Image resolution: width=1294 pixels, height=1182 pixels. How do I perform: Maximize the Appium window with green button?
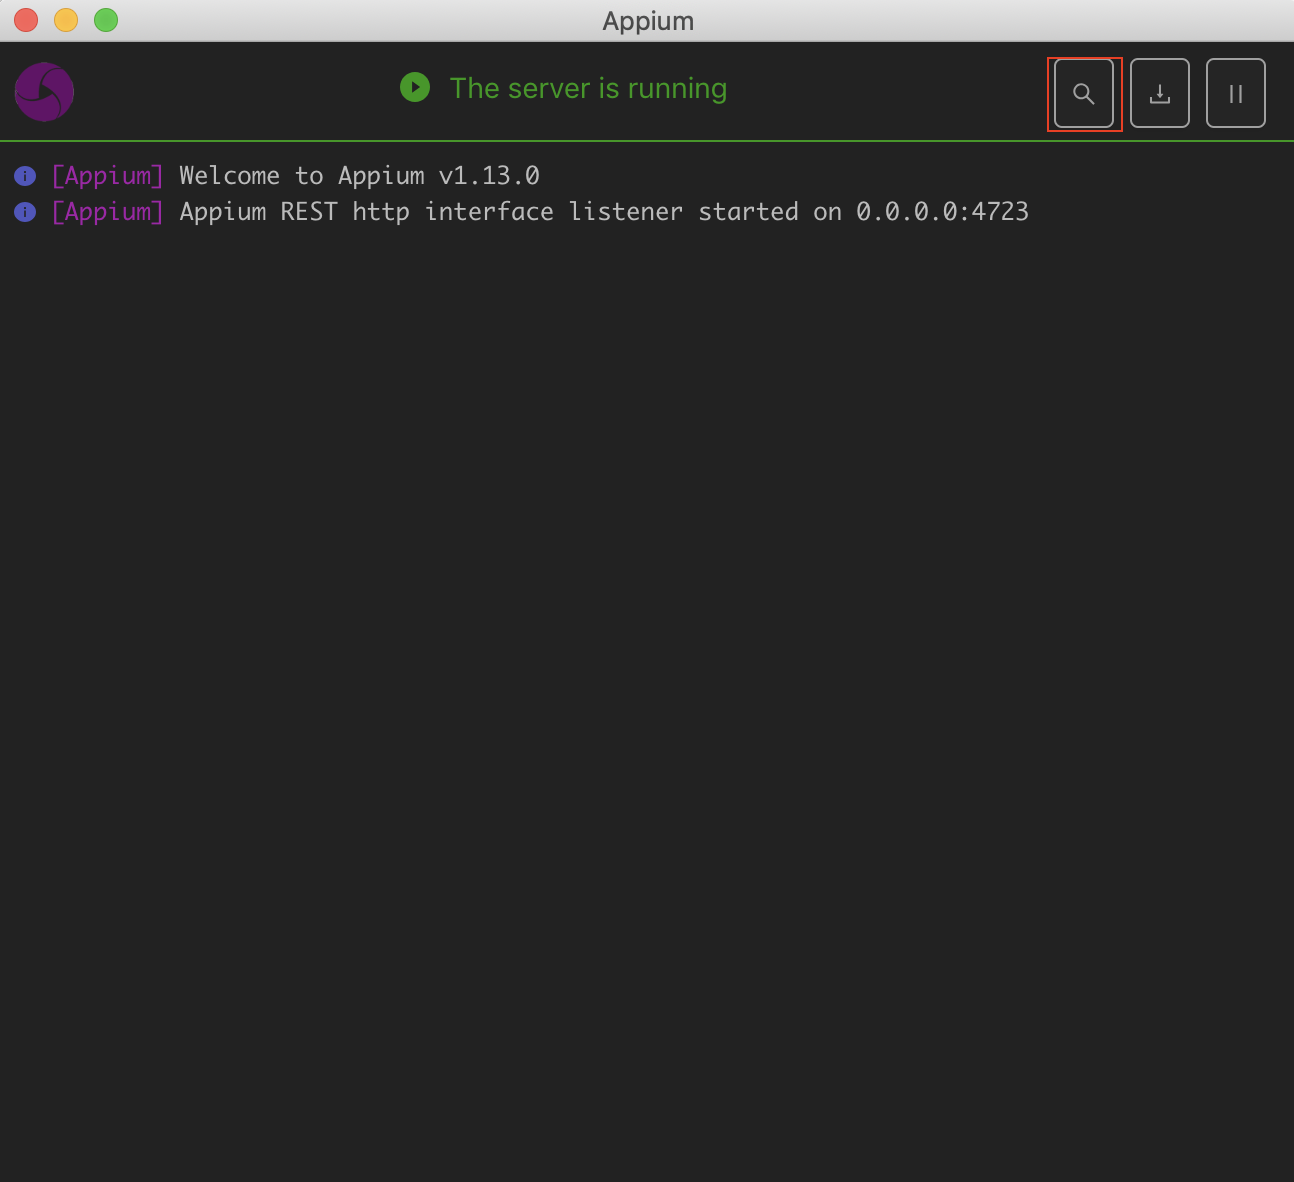(x=106, y=20)
